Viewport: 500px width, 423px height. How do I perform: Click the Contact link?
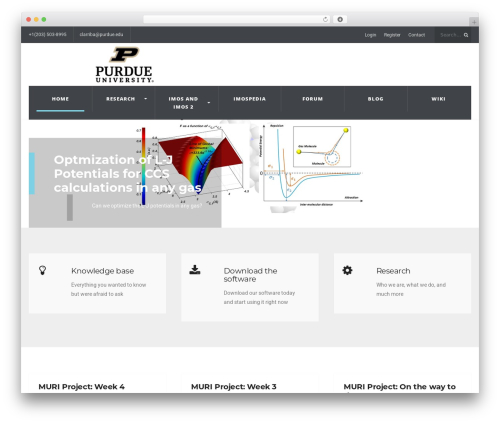[x=417, y=35]
